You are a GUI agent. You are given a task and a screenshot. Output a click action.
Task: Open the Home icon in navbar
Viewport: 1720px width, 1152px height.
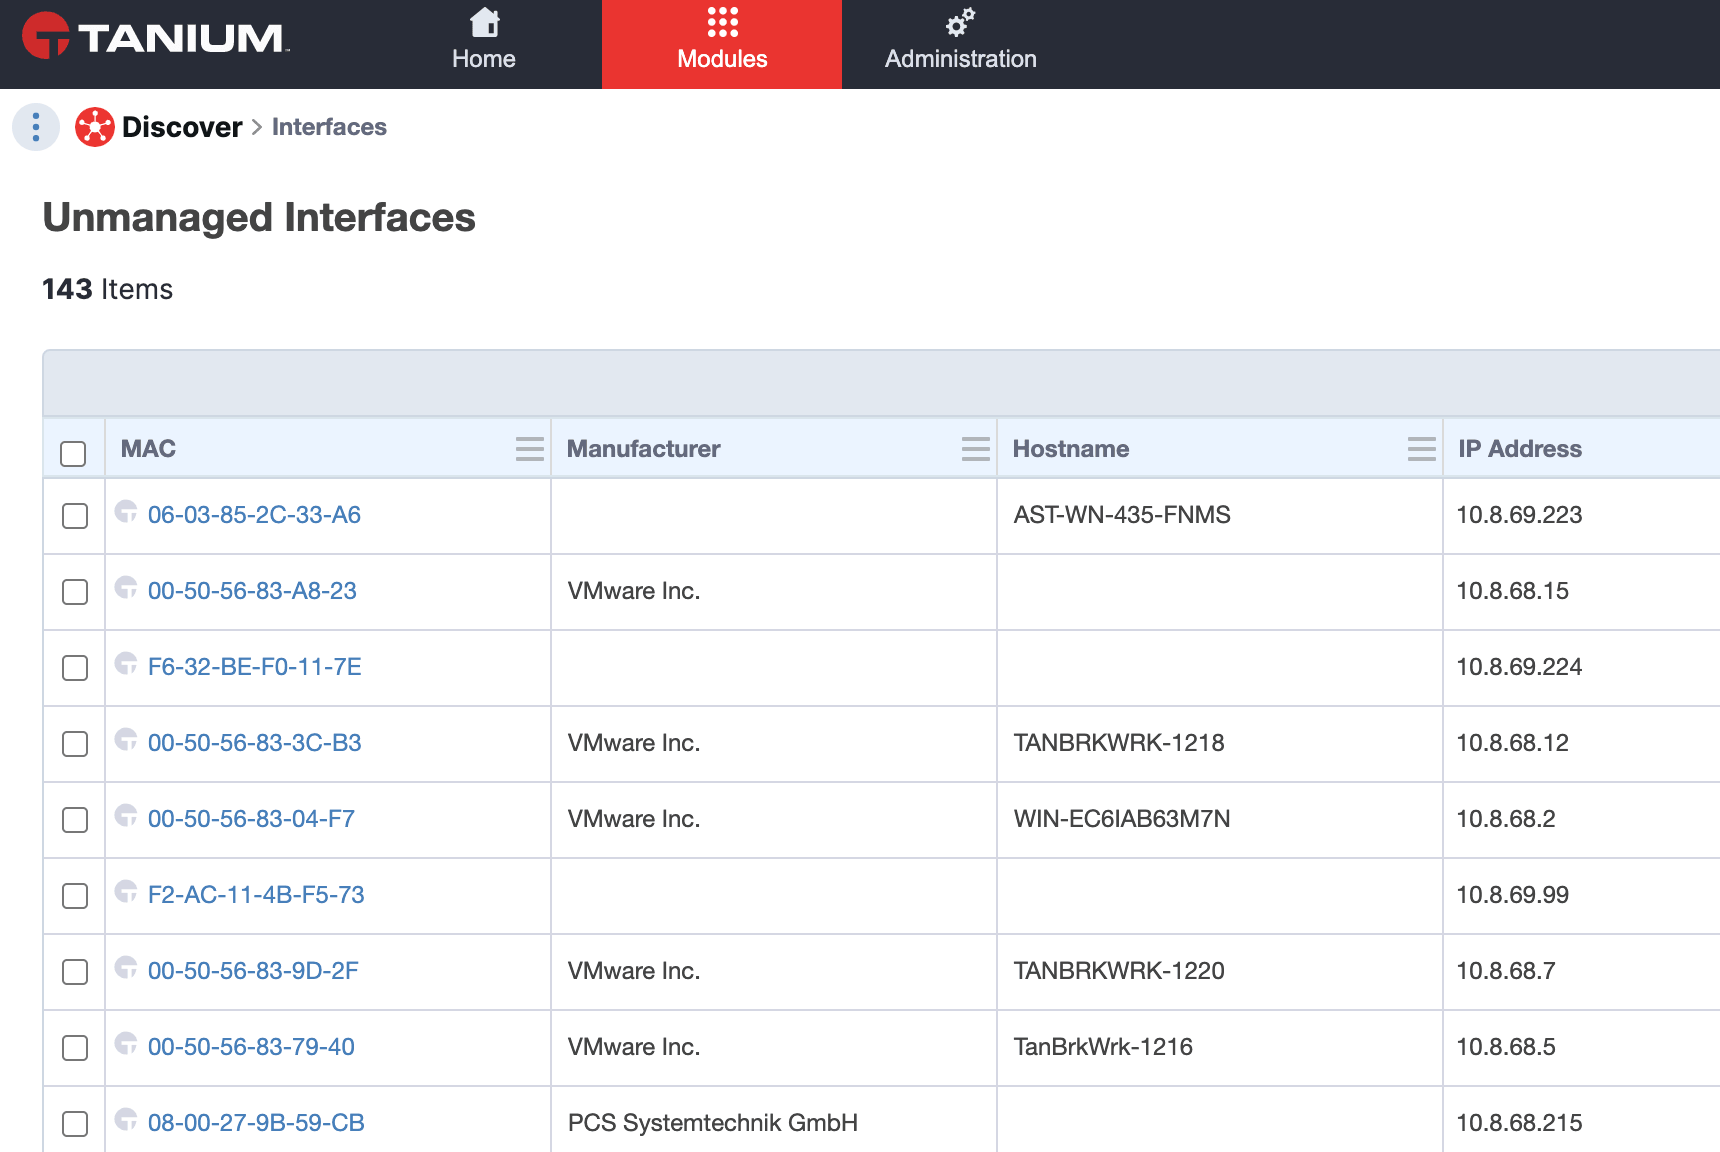tap(484, 23)
